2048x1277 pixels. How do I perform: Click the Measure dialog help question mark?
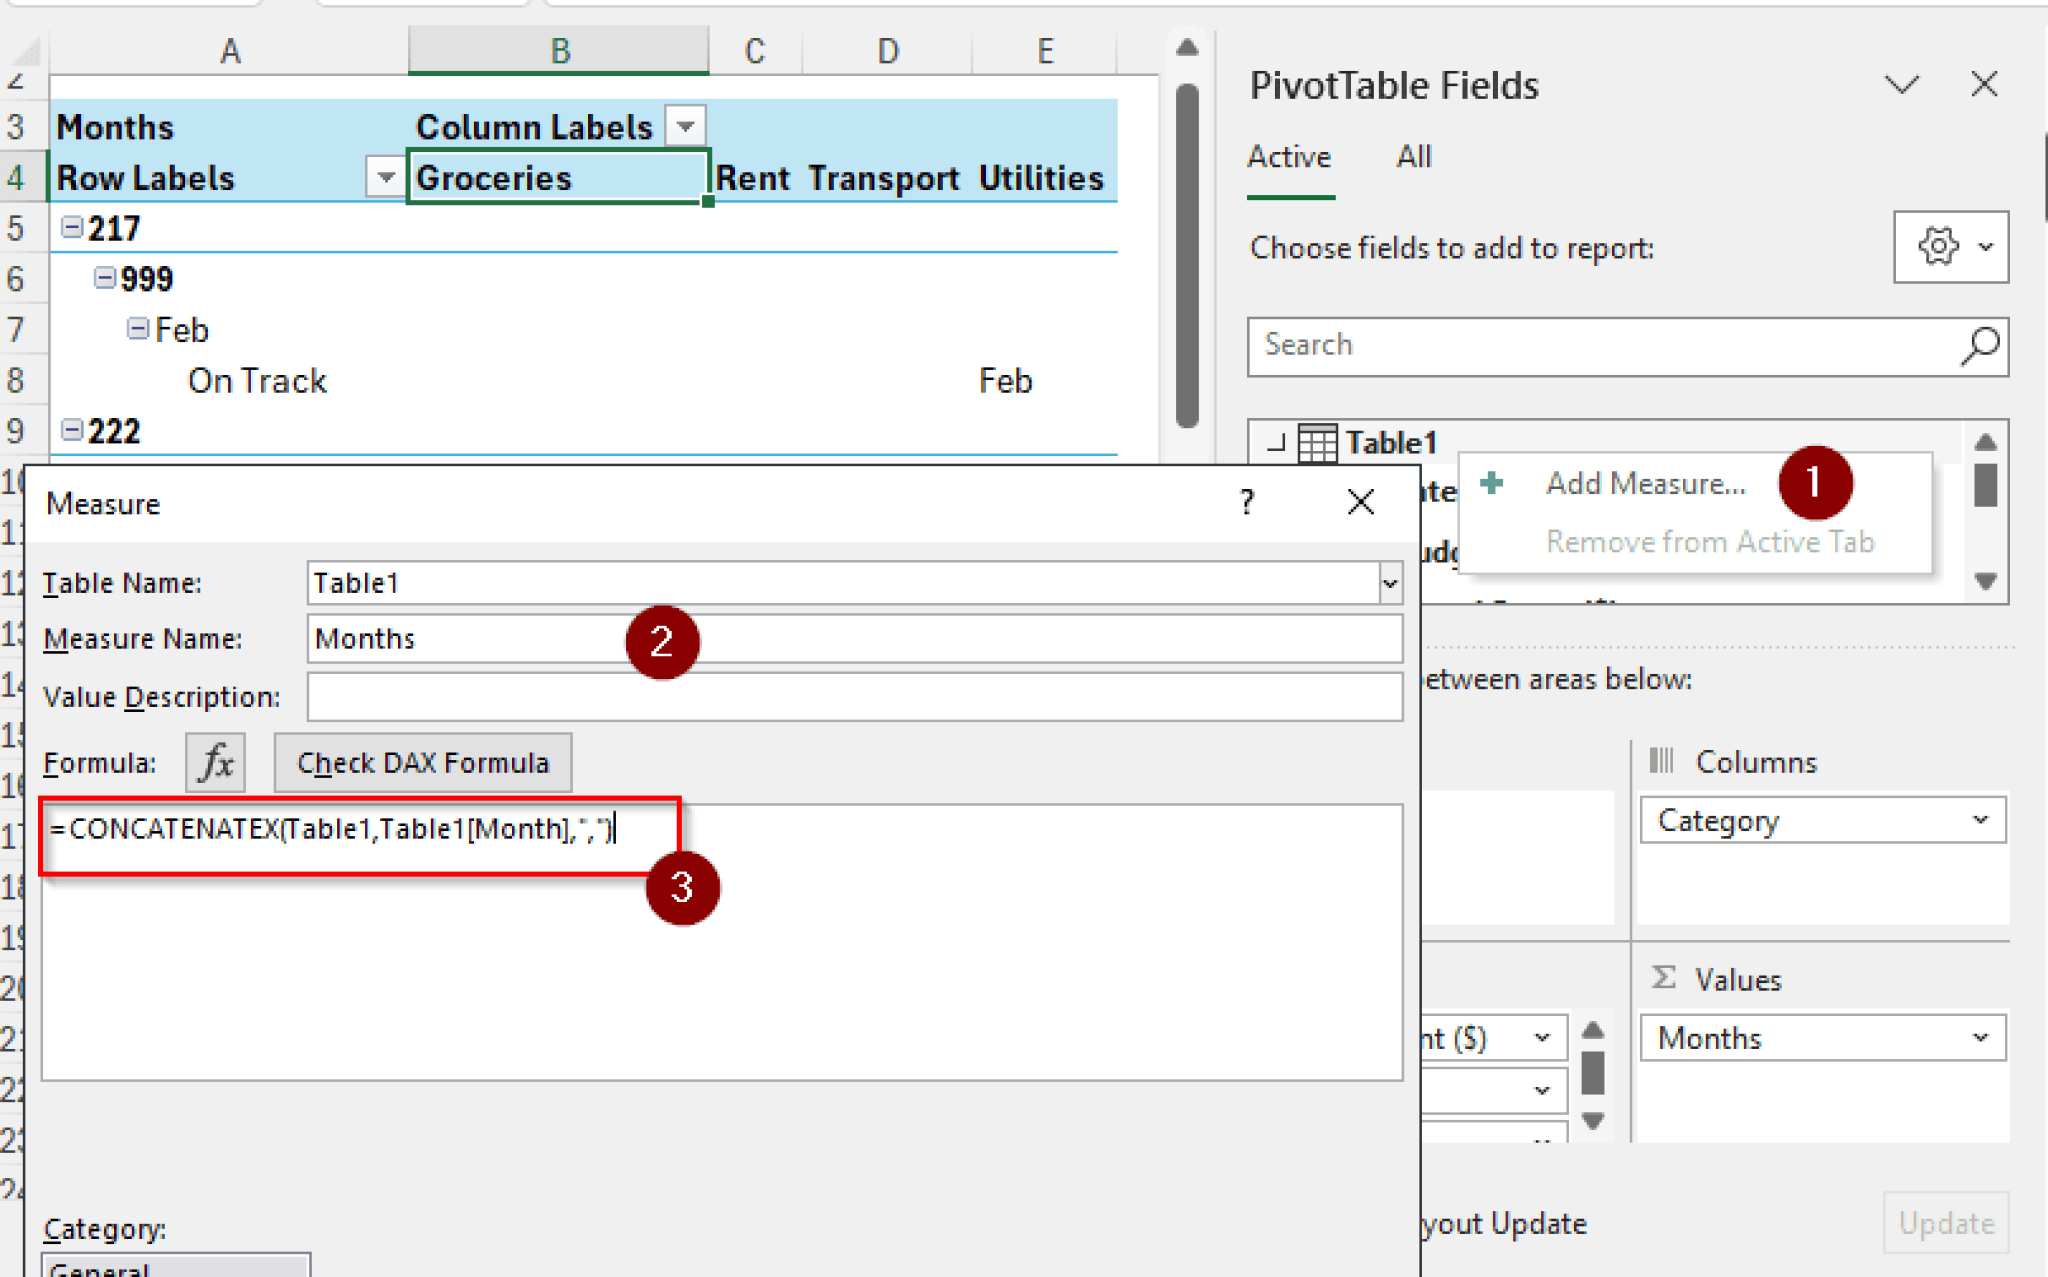1246,502
